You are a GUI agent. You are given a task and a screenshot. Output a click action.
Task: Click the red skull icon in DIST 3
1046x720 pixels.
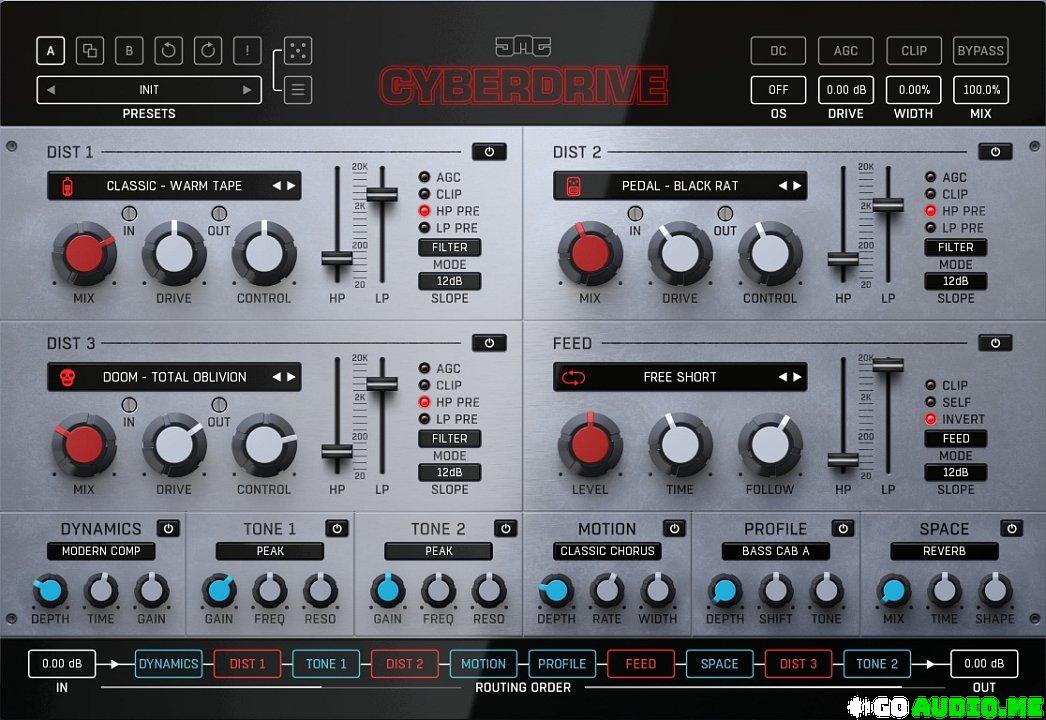(x=67, y=377)
